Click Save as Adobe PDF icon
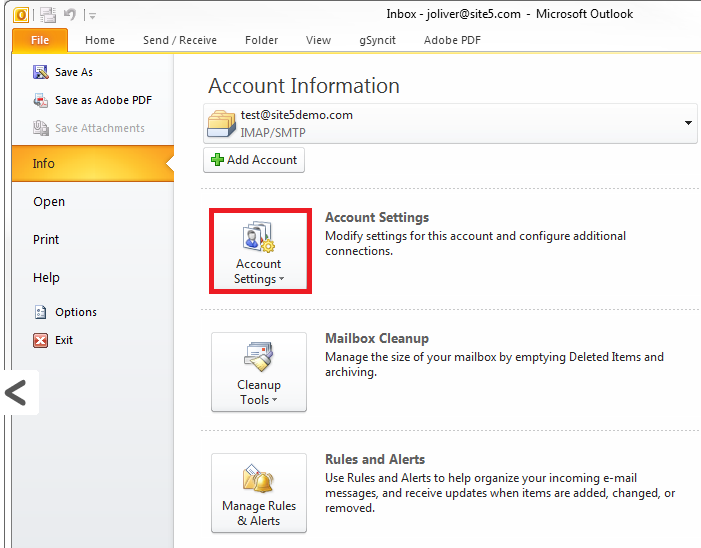 pos(40,100)
